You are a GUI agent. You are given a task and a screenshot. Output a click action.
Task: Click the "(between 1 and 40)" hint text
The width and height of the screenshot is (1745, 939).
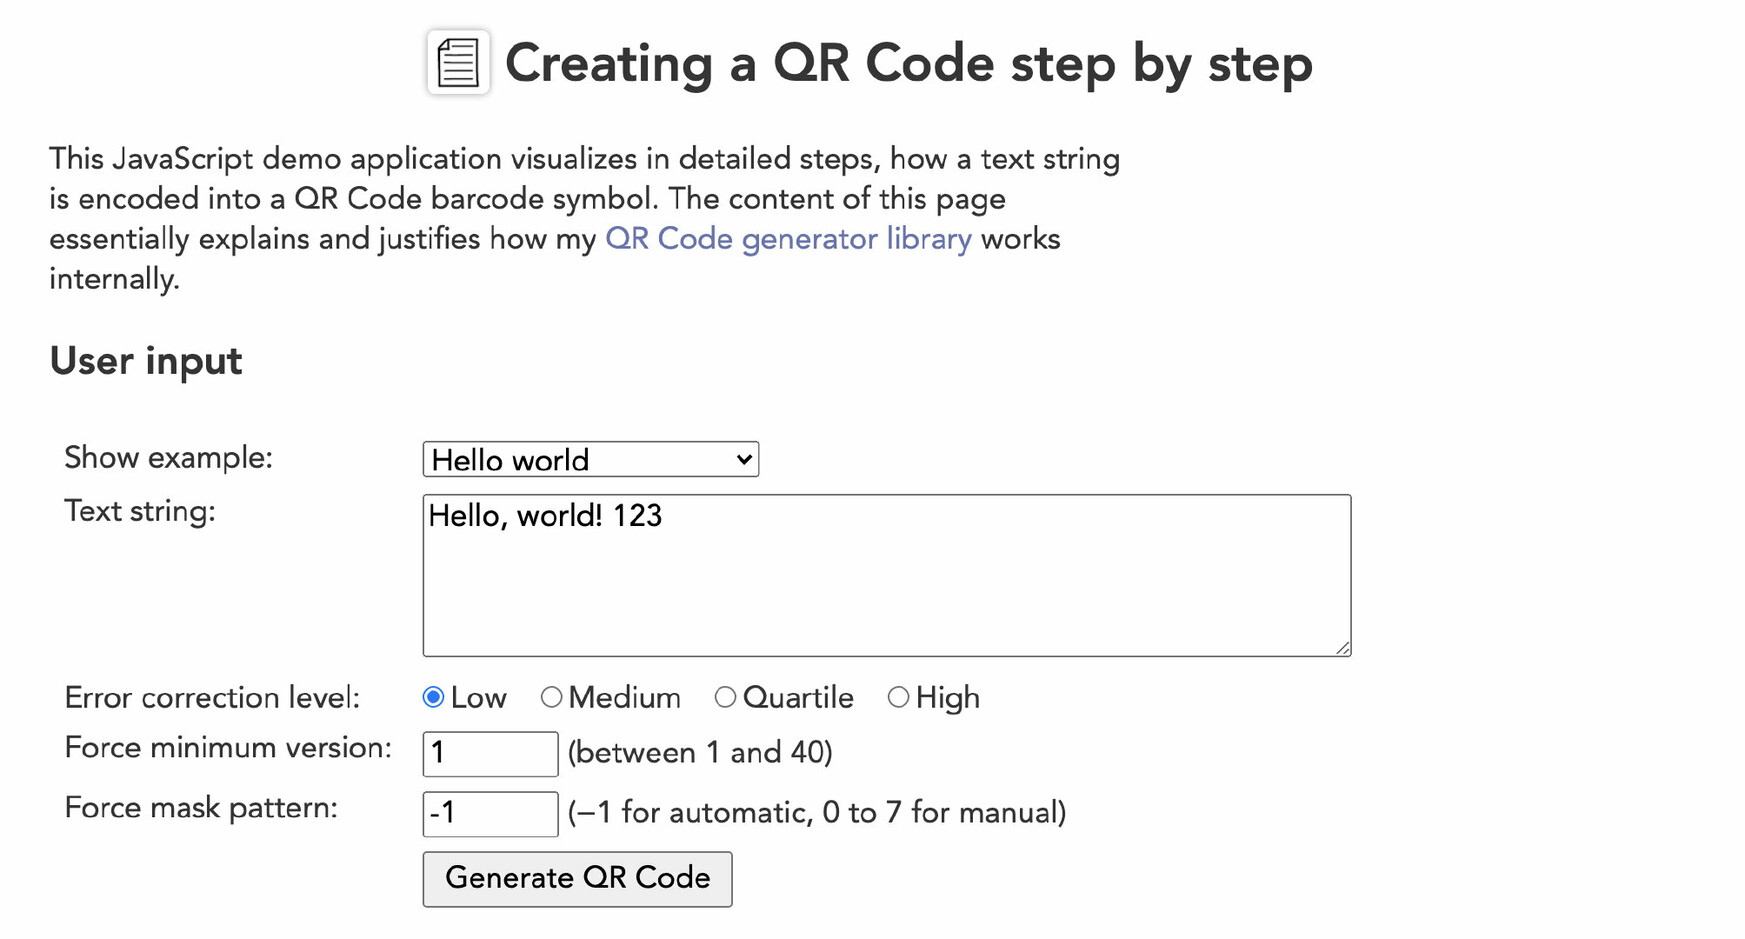700,753
